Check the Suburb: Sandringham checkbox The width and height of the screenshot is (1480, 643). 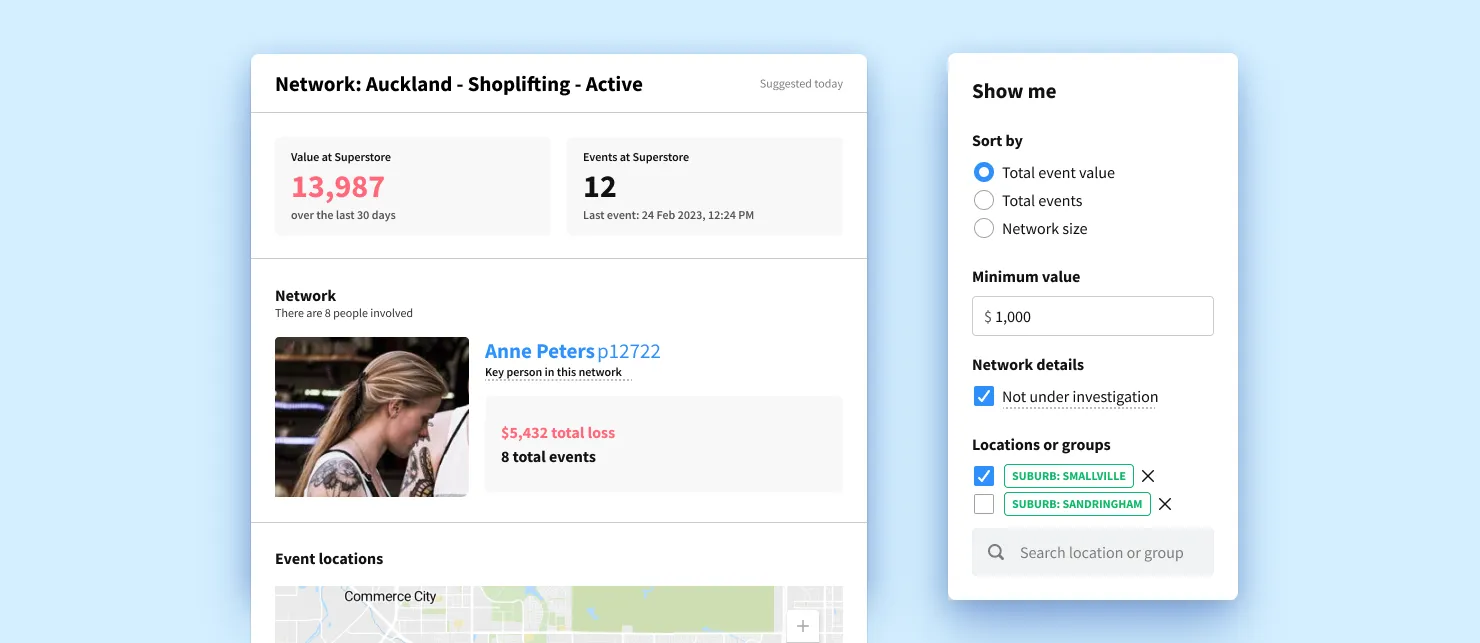(984, 504)
